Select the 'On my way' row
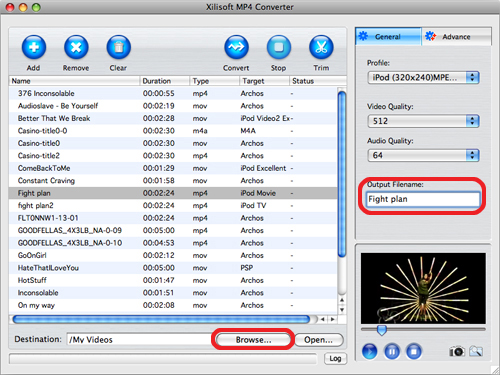500x375 pixels. click(x=173, y=305)
